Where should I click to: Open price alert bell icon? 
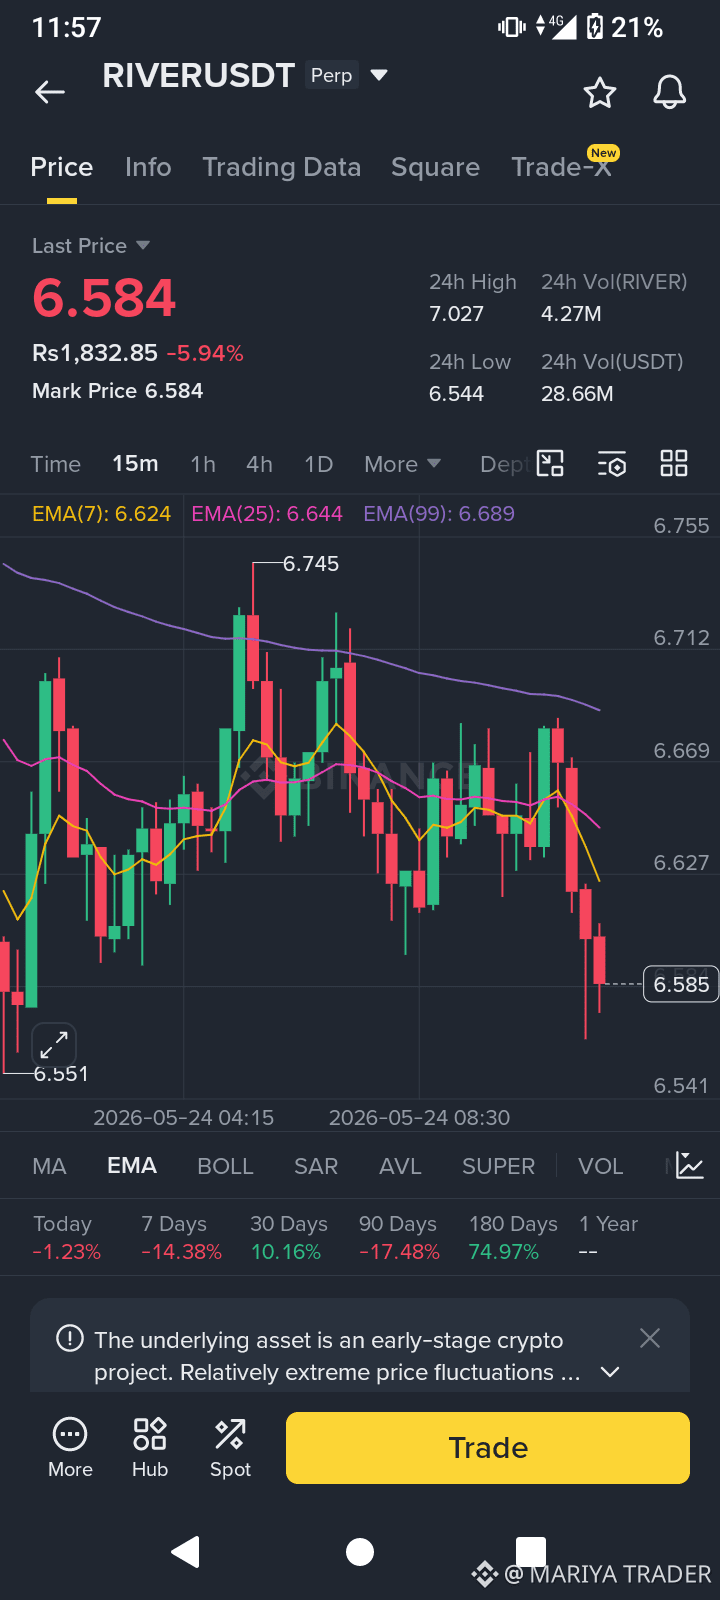(x=670, y=92)
